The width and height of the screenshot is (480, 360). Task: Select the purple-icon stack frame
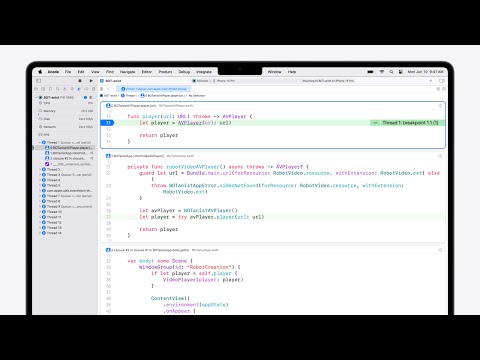click(x=68, y=164)
